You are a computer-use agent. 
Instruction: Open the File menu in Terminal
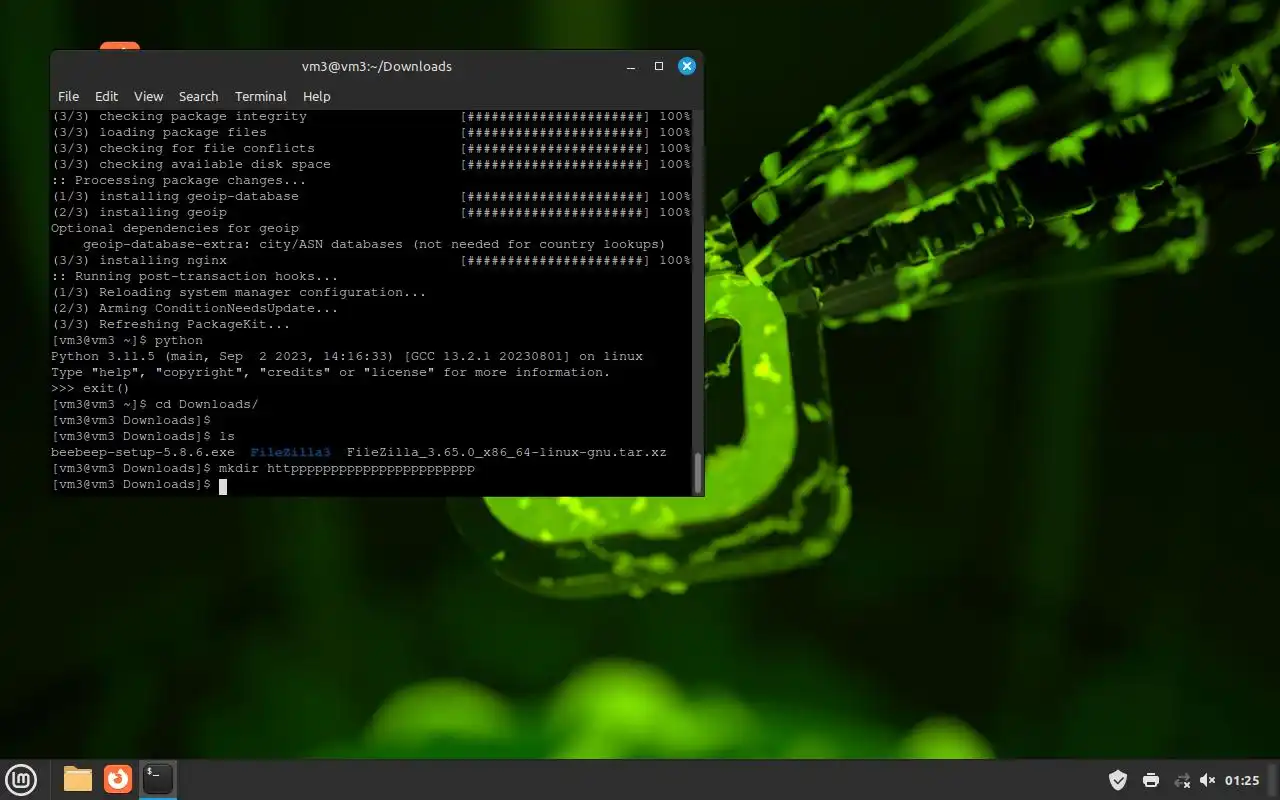pyautogui.click(x=68, y=96)
